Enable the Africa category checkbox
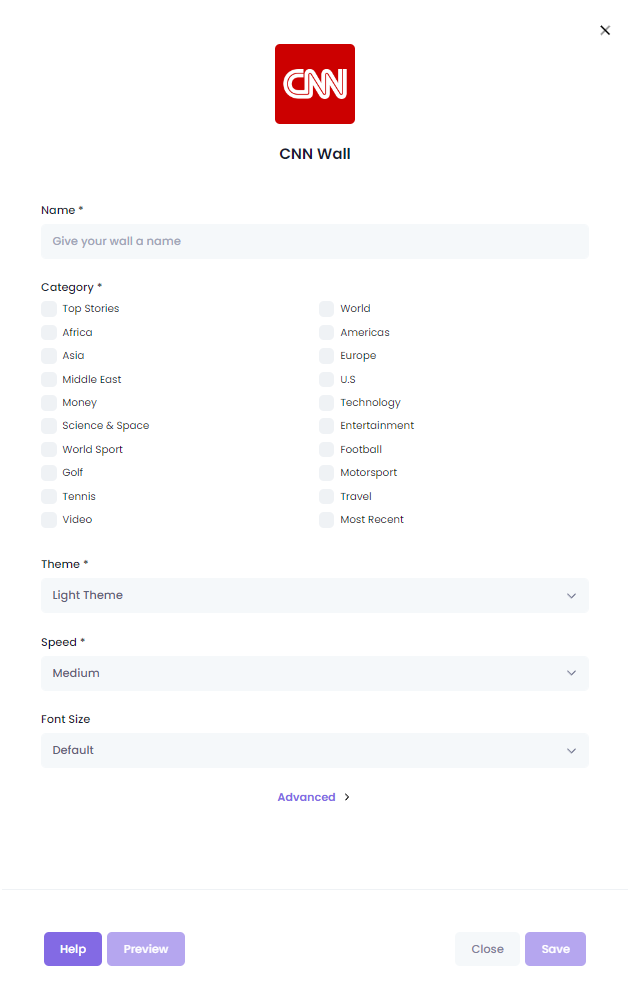This screenshot has width=632, height=1007. tap(49, 333)
